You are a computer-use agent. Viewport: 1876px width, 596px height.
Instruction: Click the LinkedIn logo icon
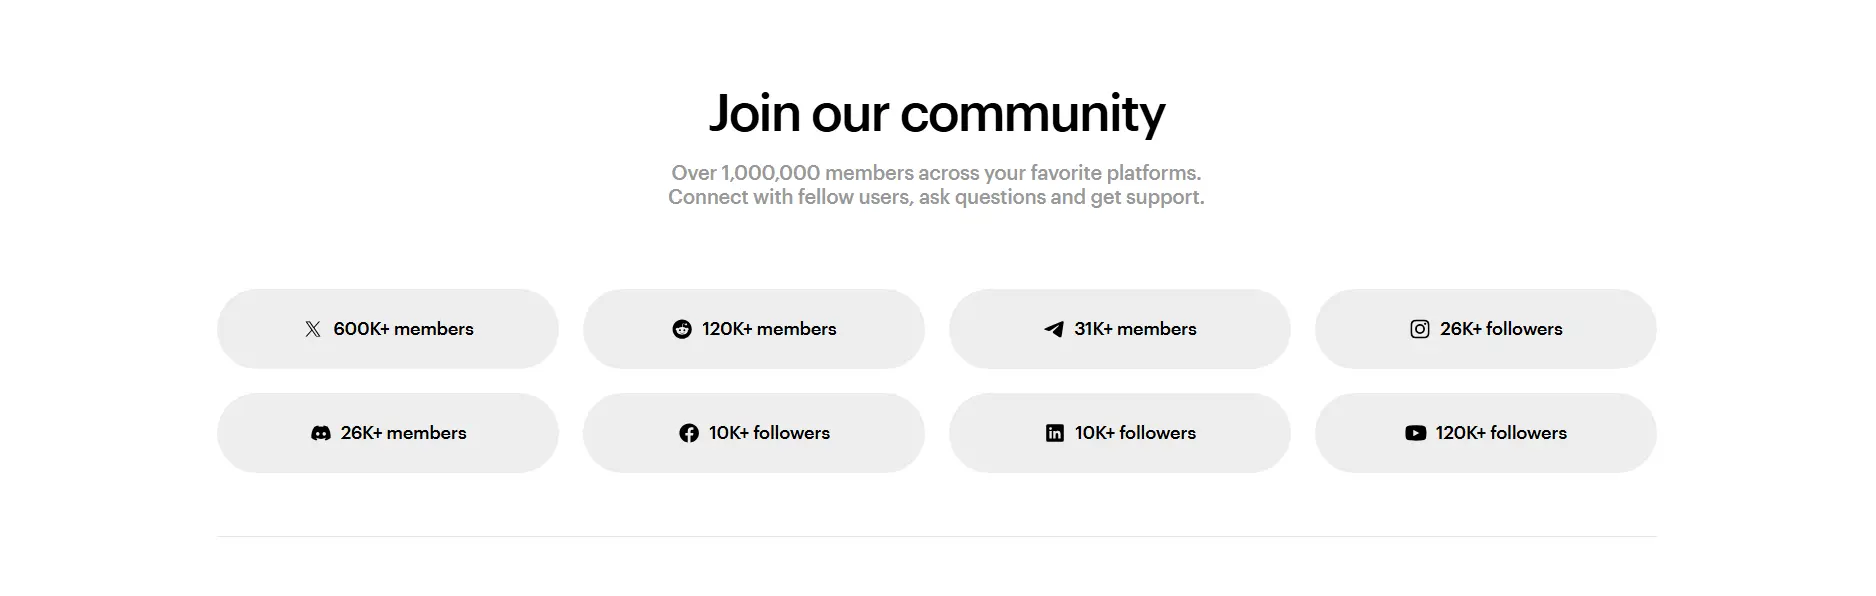[x=1055, y=433]
